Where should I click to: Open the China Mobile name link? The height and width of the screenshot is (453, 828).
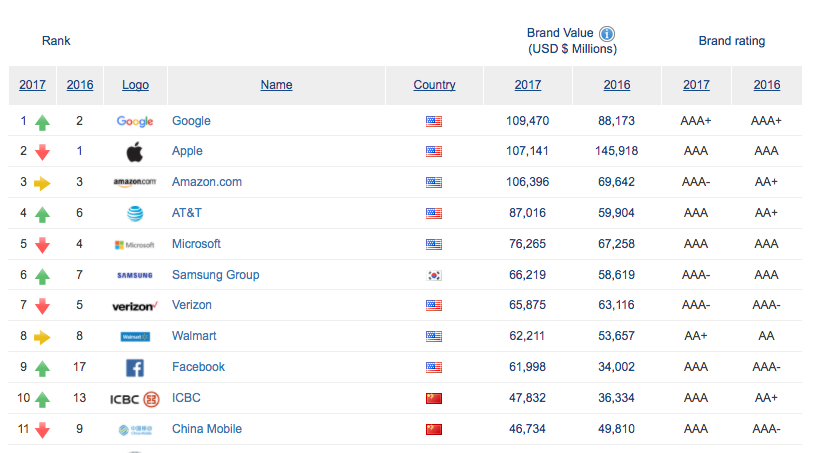pos(206,429)
